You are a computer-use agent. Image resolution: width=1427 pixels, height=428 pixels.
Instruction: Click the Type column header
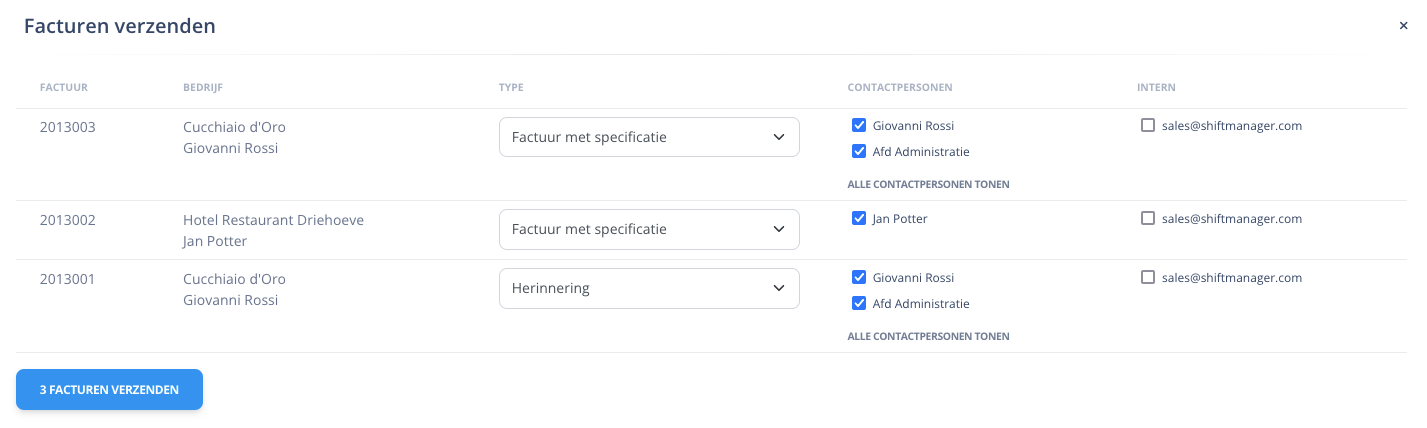(x=511, y=88)
